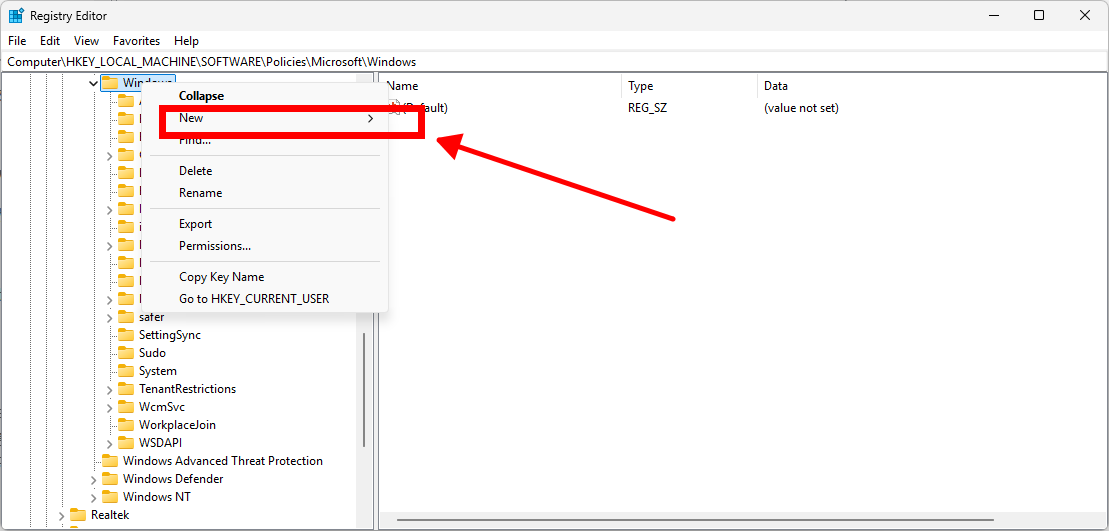
Task: Select the SettingSync folder icon
Action: (x=125, y=335)
